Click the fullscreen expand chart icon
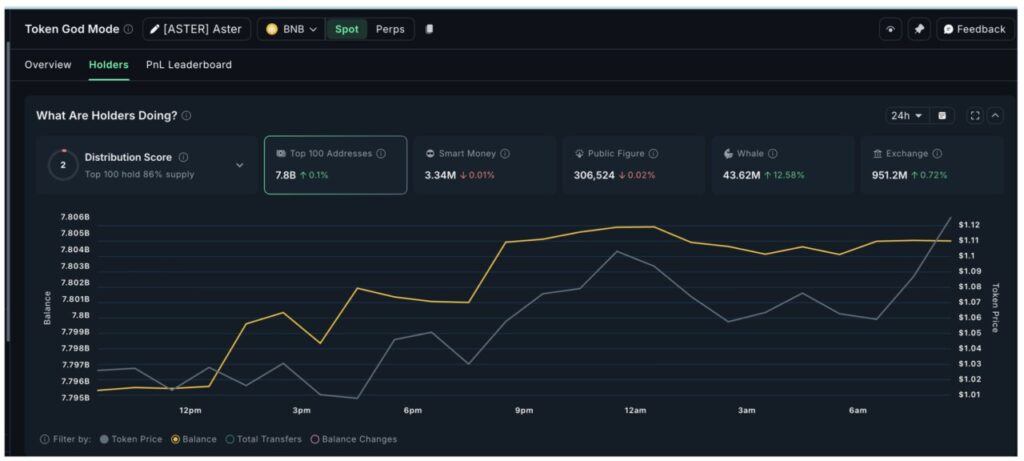Screen dimensions: 1024x461 [975, 116]
